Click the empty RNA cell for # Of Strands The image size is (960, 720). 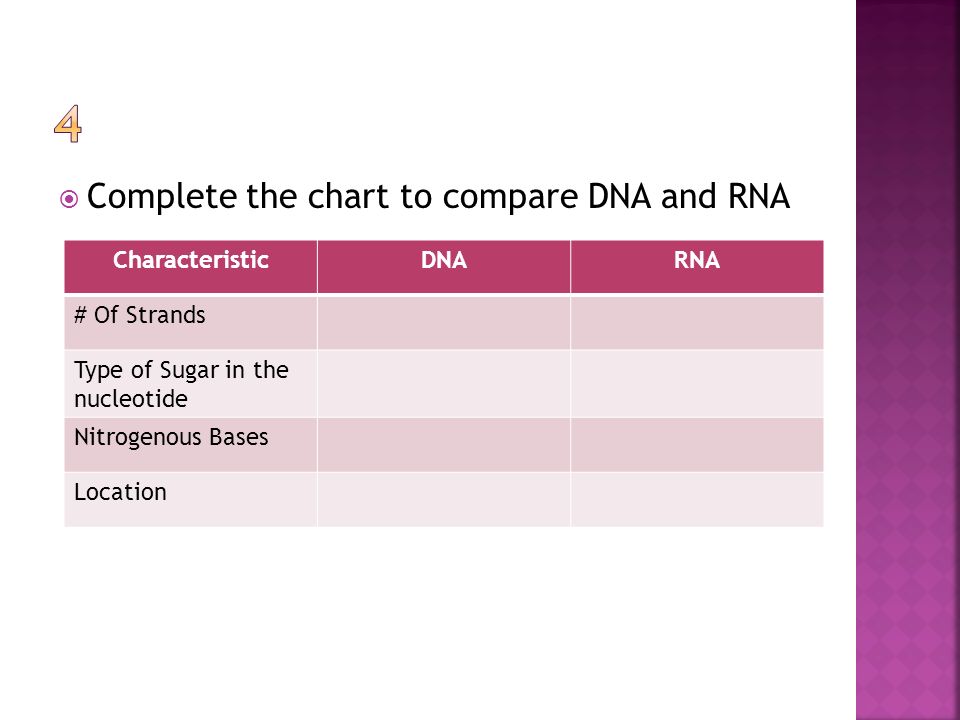click(697, 323)
